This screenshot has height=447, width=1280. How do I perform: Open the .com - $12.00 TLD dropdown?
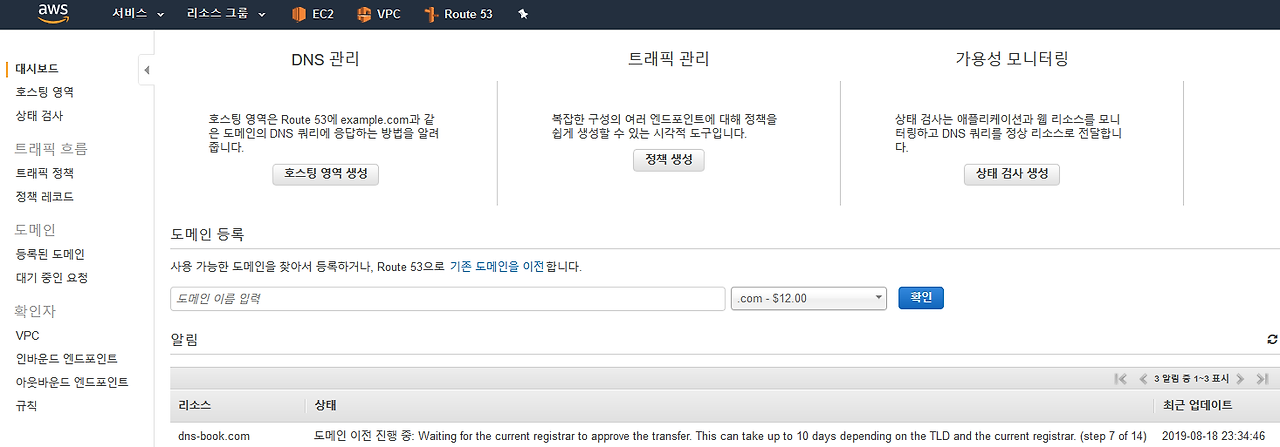810,298
